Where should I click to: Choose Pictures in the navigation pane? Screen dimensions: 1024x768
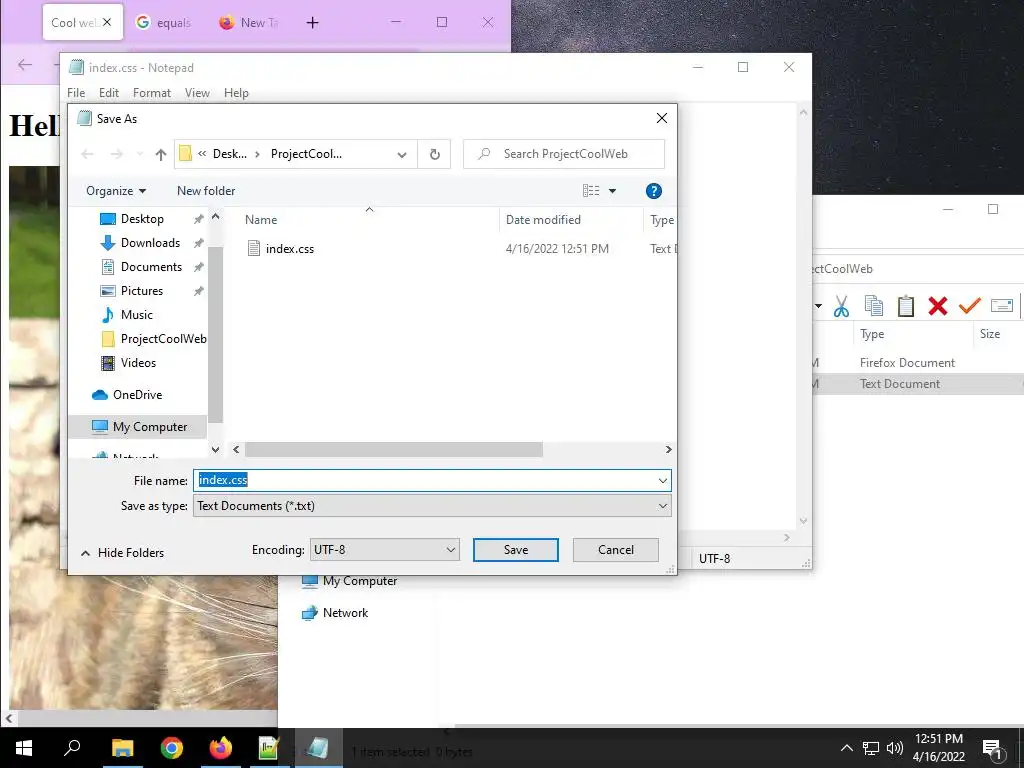[x=142, y=291]
